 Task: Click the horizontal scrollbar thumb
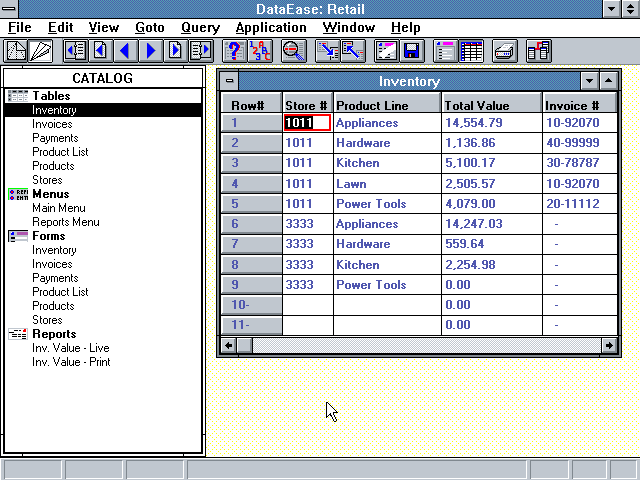(x=244, y=346)
